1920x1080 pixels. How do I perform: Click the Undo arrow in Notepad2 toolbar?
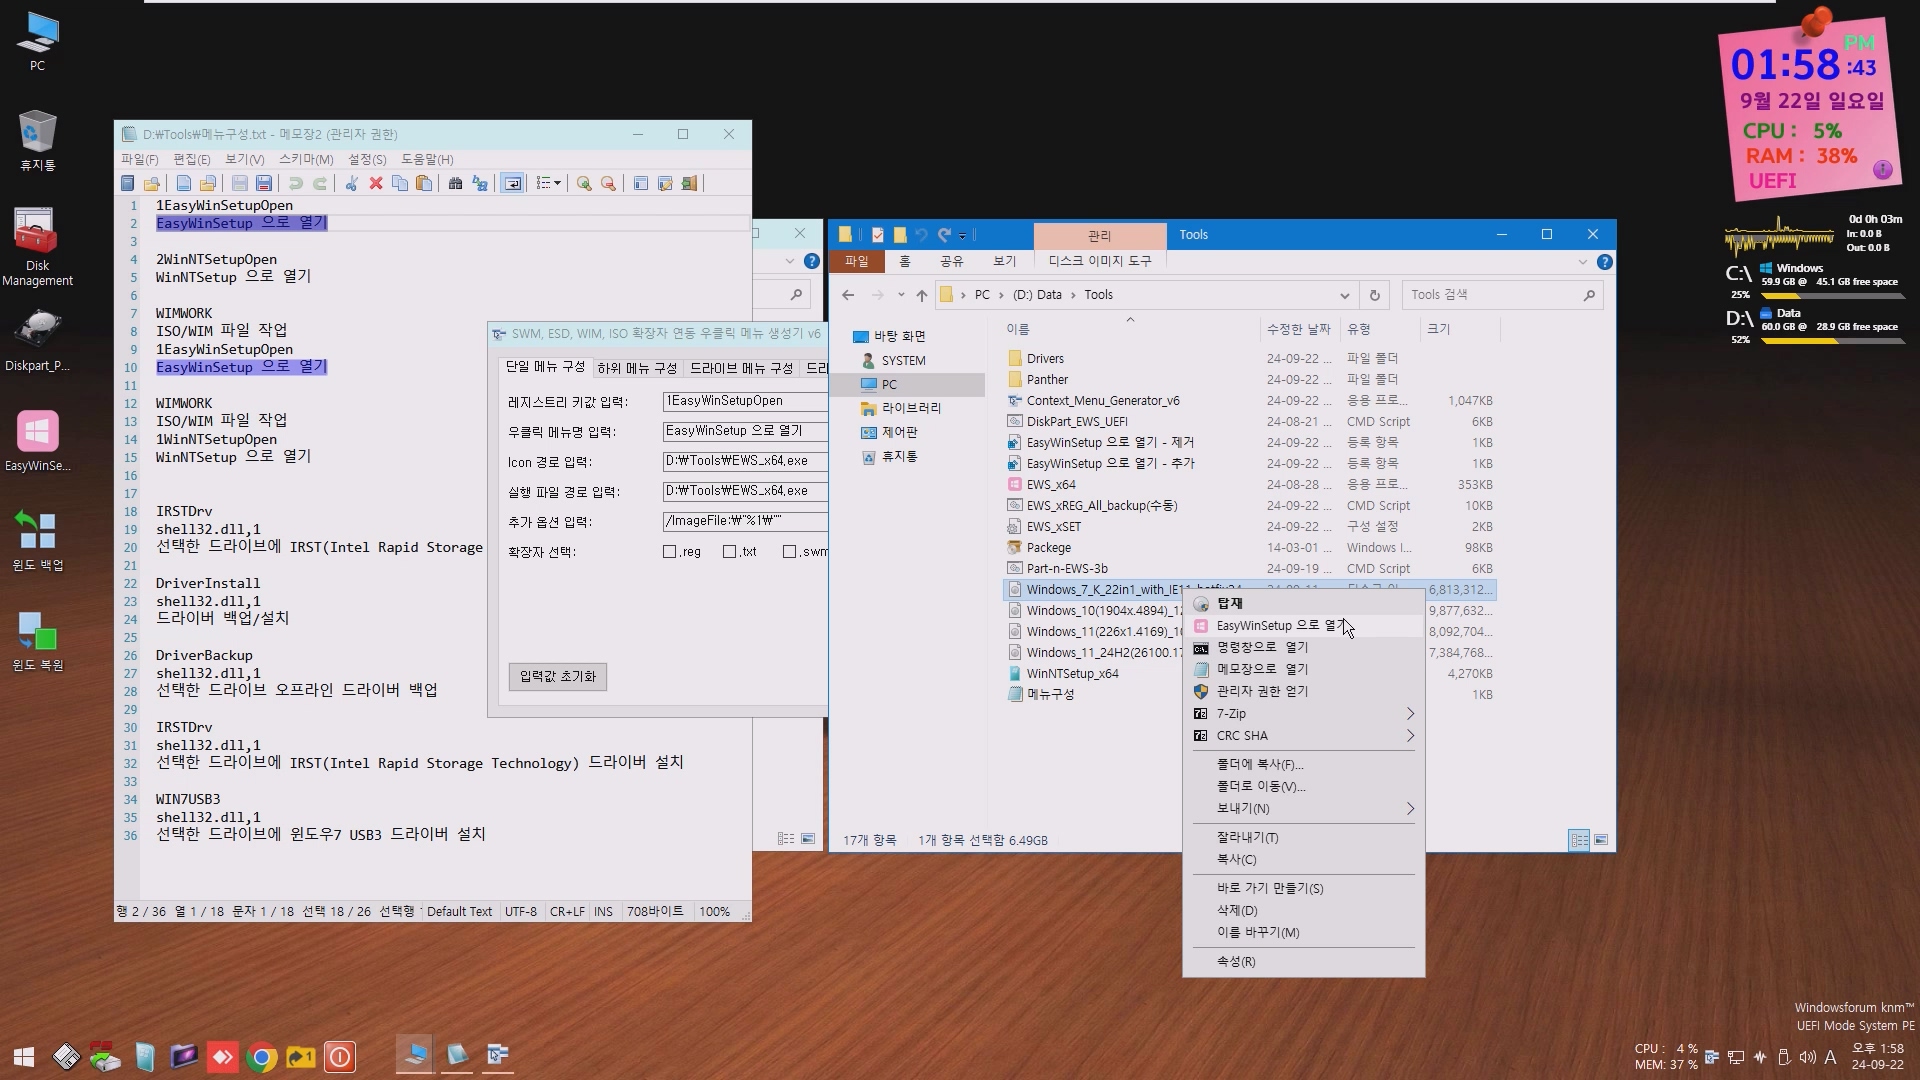(296, 184)
